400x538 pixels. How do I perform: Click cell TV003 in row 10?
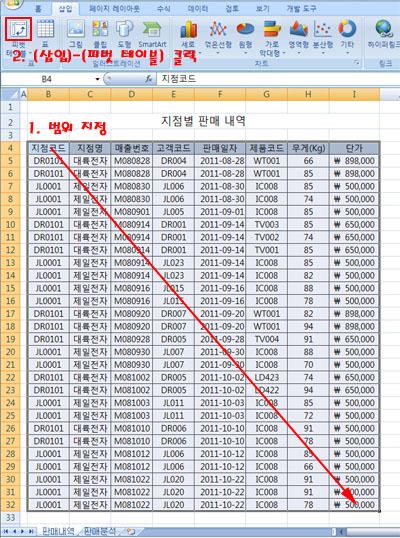pyautogui.click(x=267, y=225)
